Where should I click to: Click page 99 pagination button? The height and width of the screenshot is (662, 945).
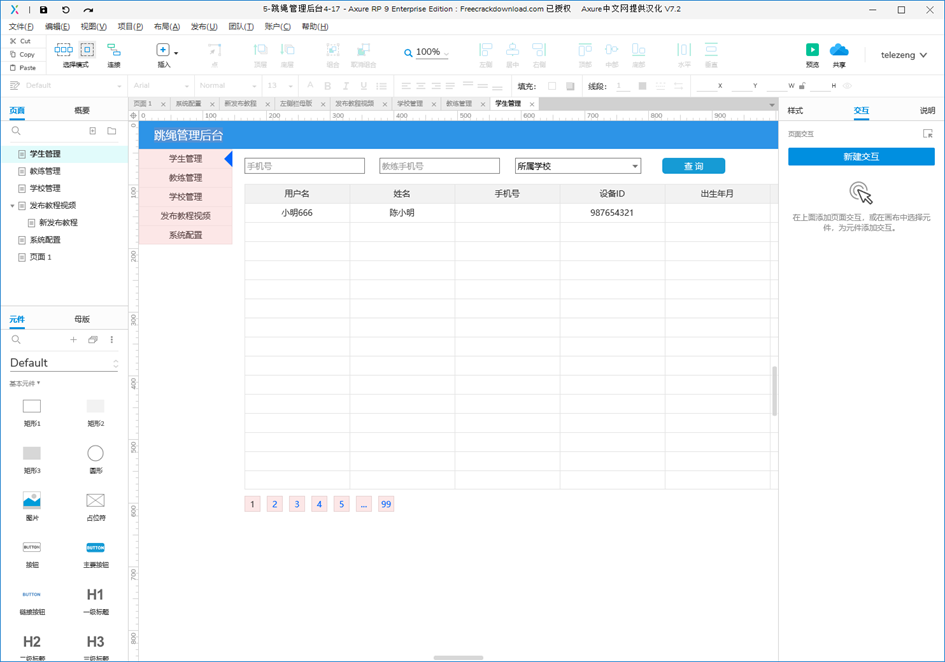tap(386, 504)
